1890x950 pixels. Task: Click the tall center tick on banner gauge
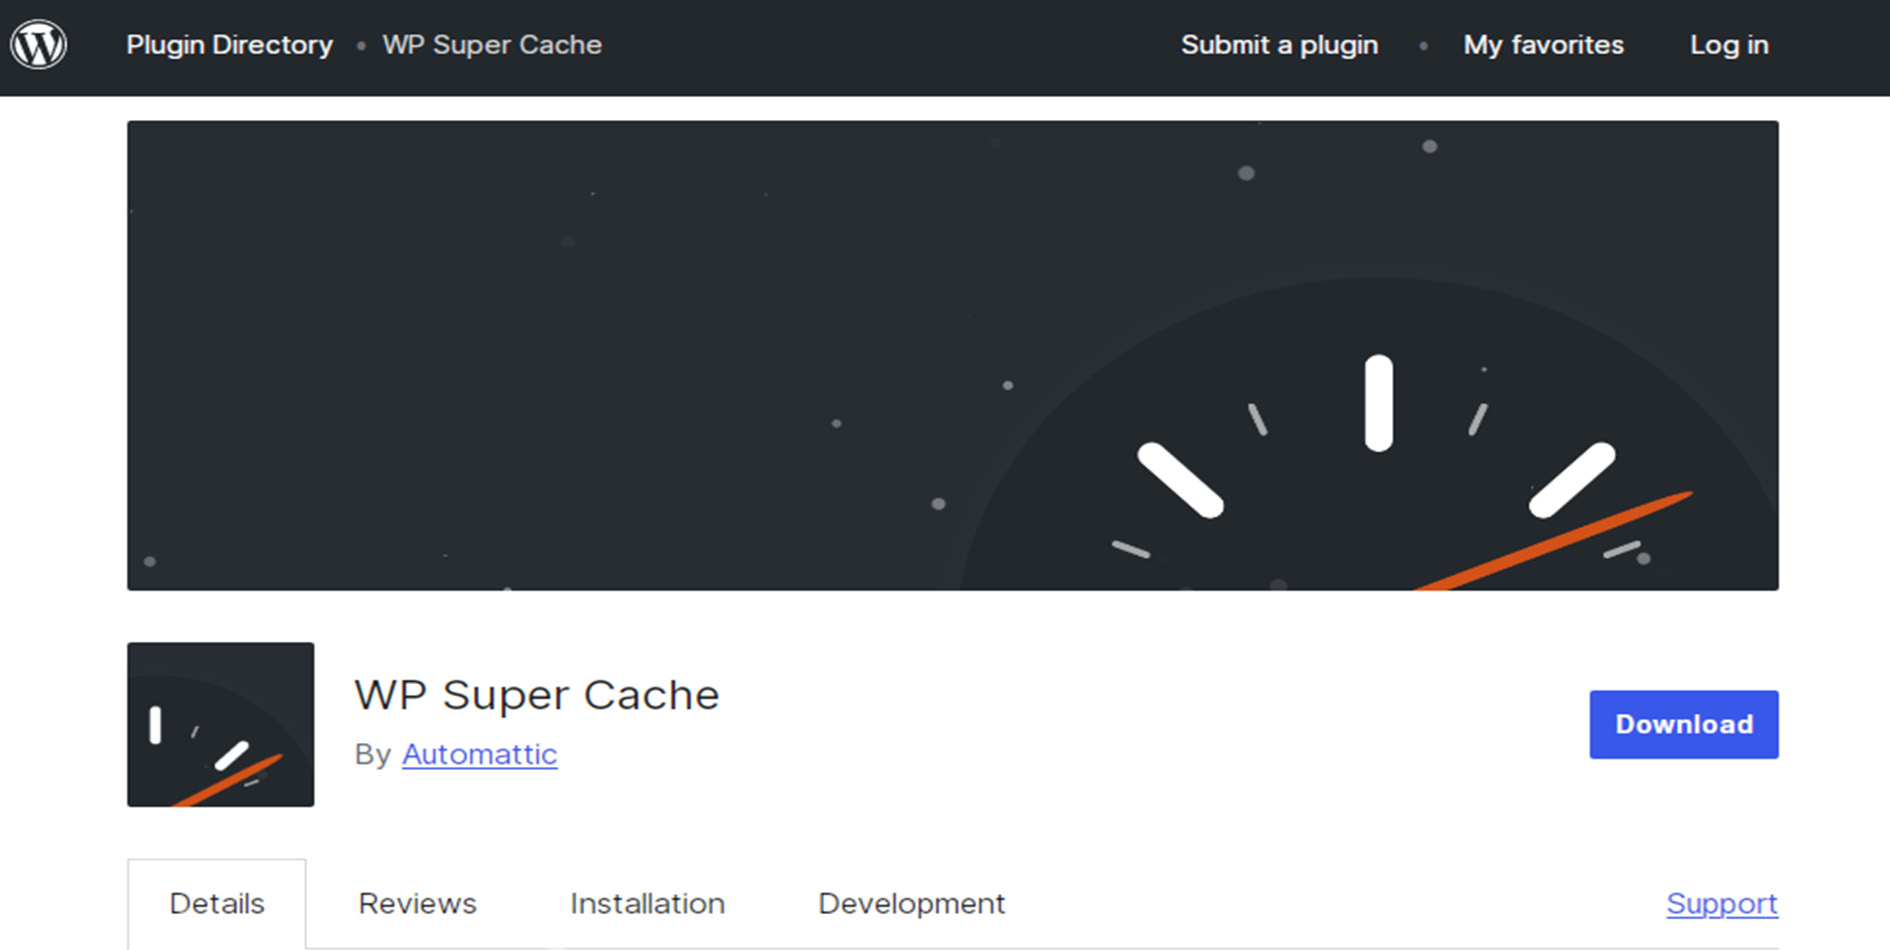[x=1379, y=402]
